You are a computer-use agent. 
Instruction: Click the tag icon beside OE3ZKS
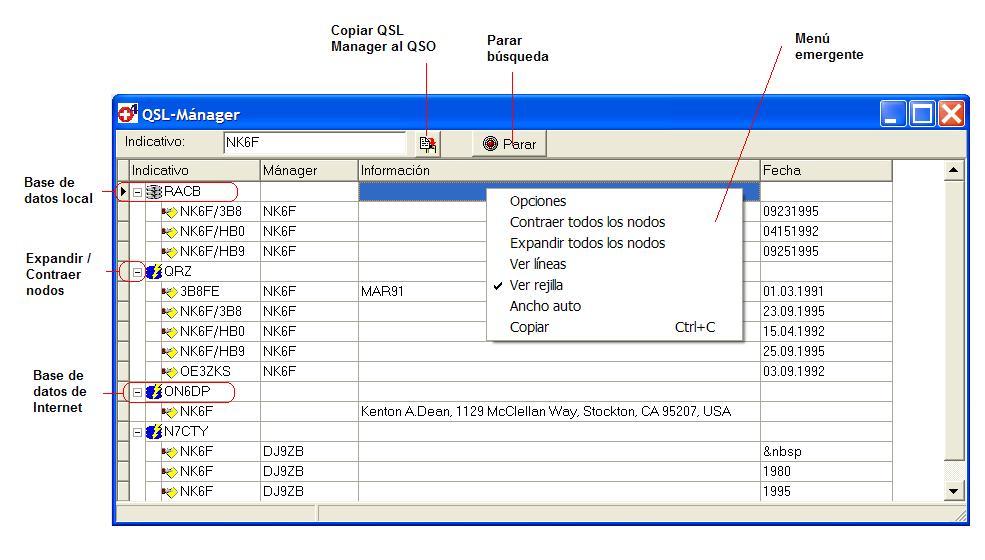click(169, 372)
